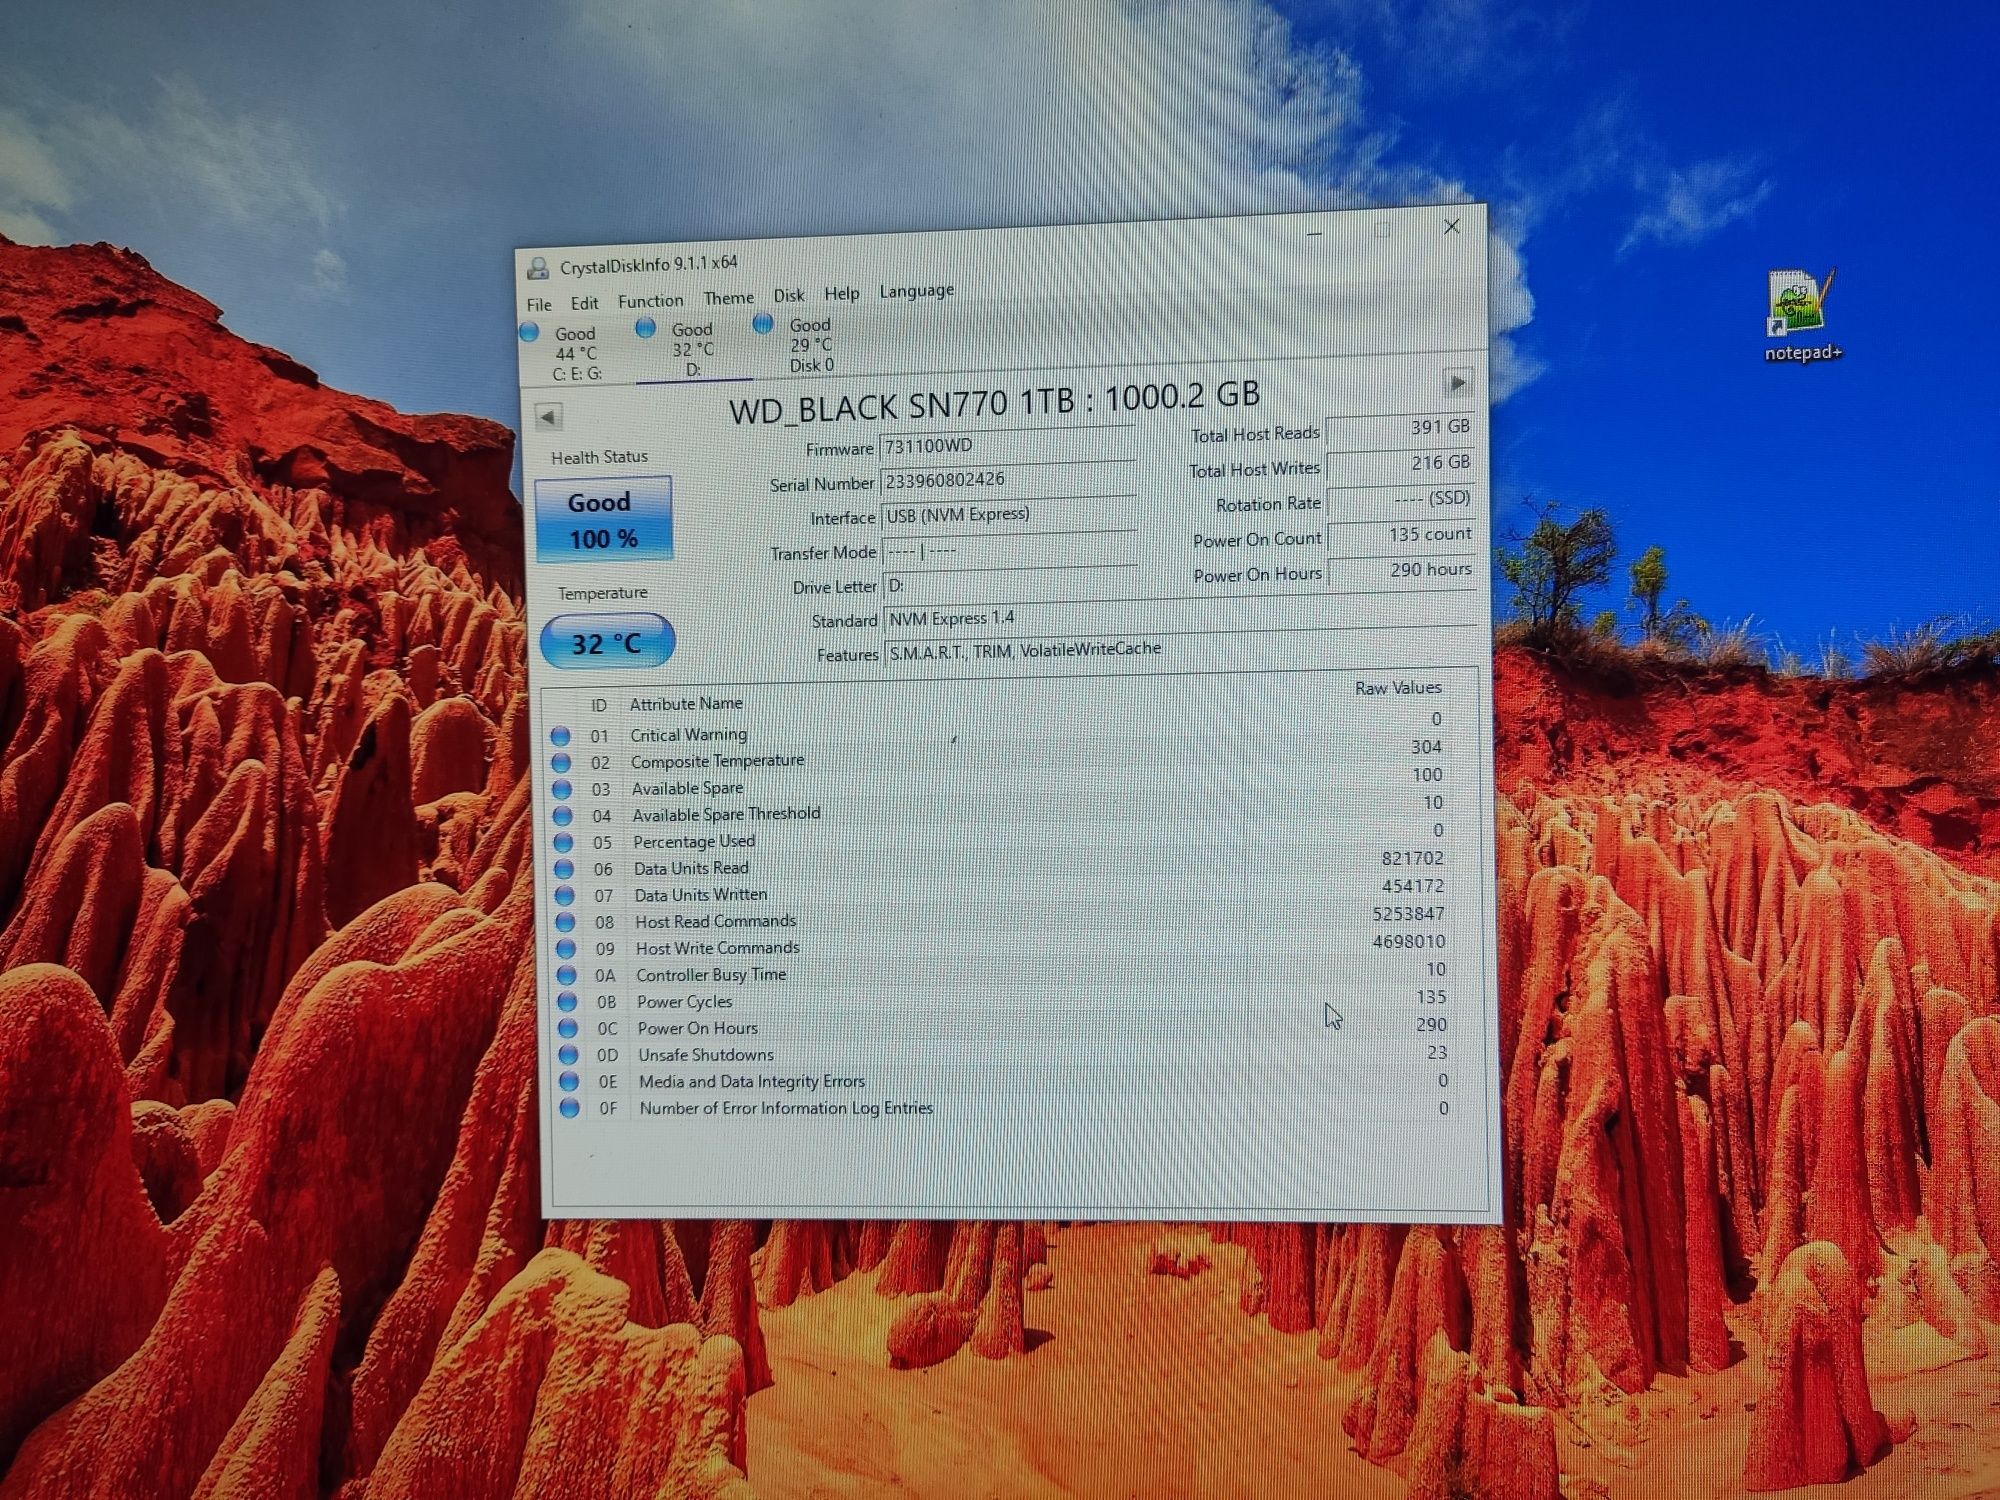2000x1500 pixels.
Task: Go to previous disk with left arrow
Action: [548, 417]
